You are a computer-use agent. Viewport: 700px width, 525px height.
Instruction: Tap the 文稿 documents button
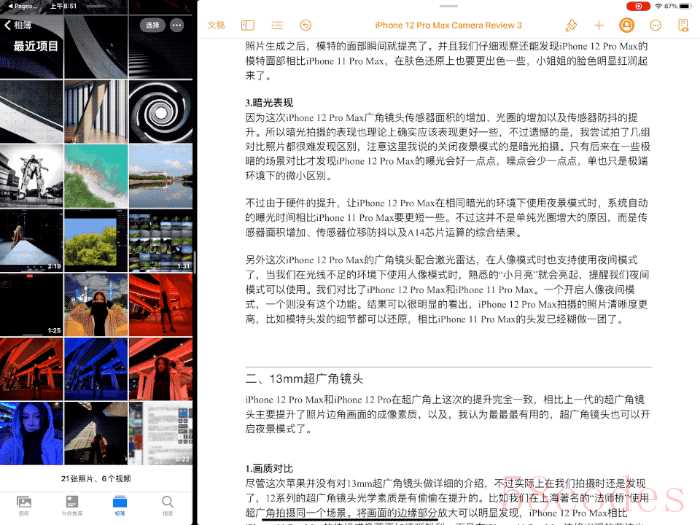pyautogui.click(x=217, y=25)
